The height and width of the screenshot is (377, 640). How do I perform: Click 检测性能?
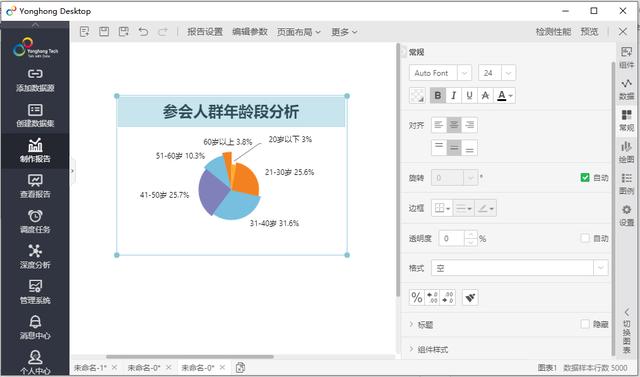[x=553, y=32]
